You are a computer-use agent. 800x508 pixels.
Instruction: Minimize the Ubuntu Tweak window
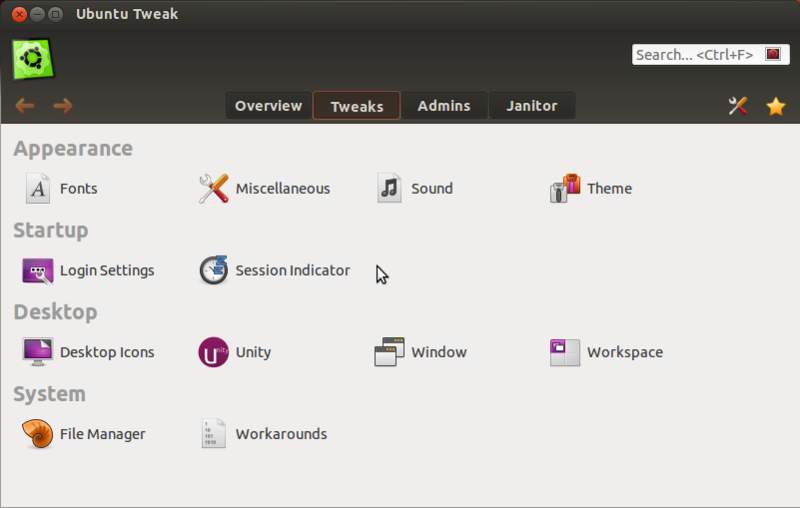tap(37, 14)
